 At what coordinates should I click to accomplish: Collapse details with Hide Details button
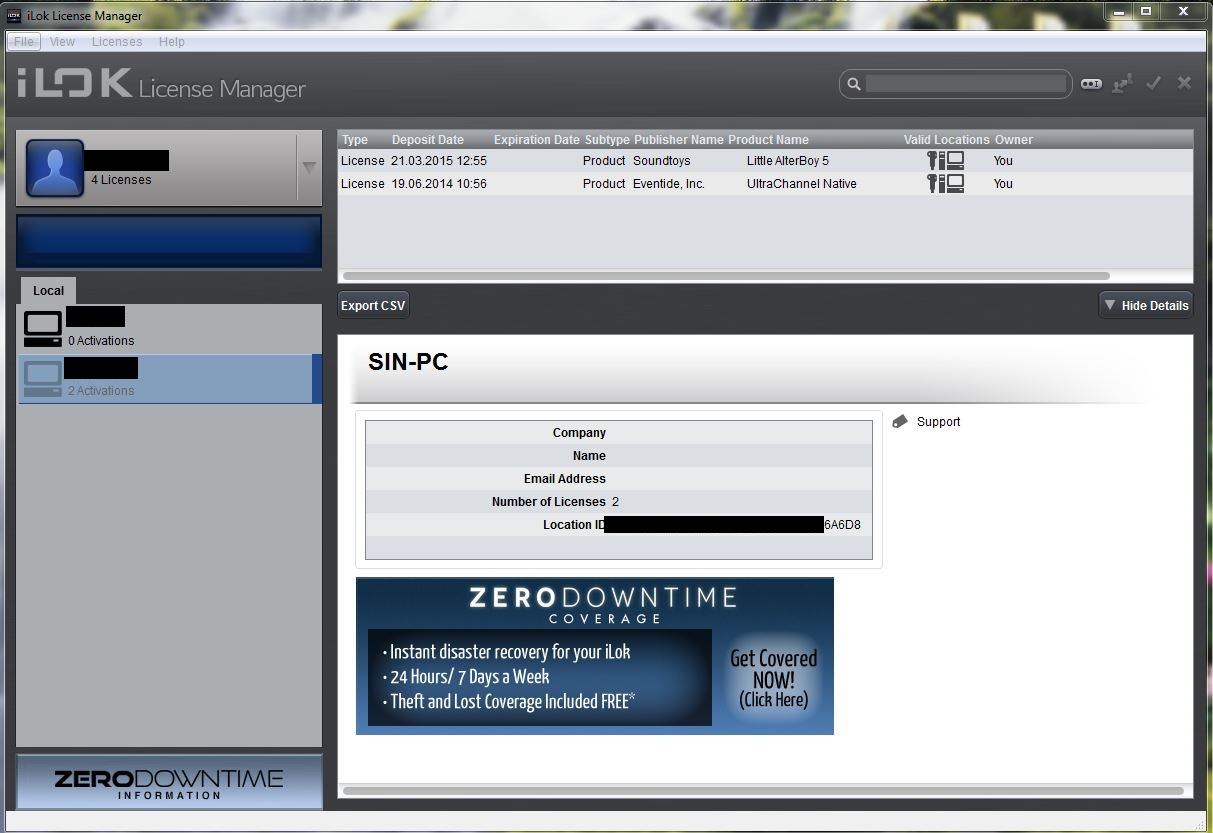(1146, 306)
